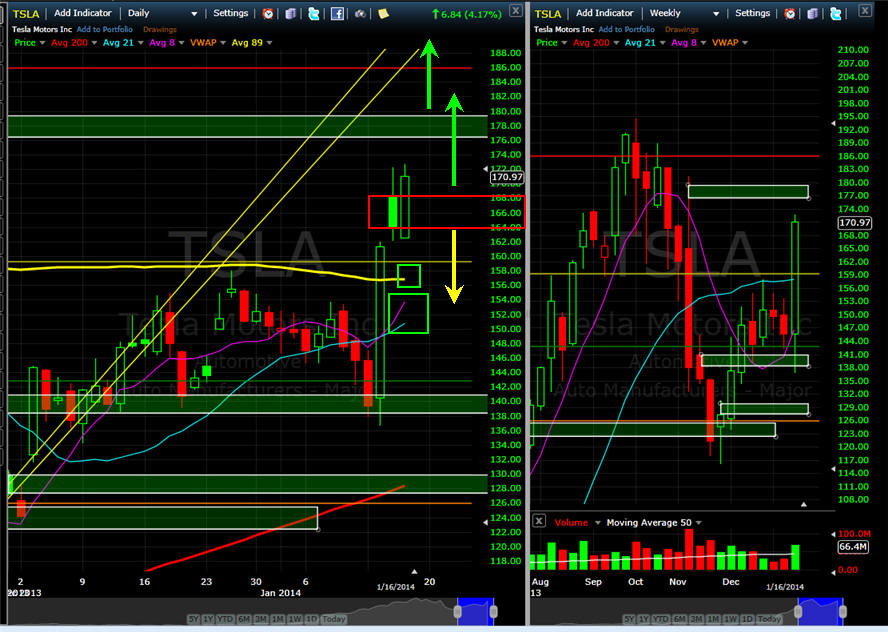
Task: Open Settings in Weekly chart
Action: [752, 13]
